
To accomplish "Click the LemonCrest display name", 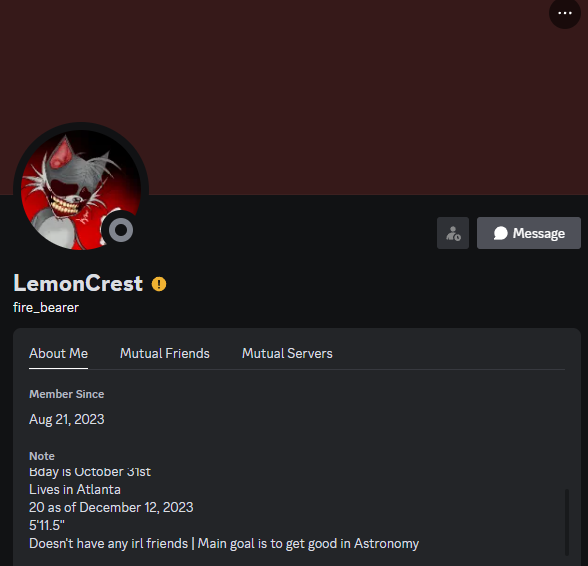I will [78, 283].
